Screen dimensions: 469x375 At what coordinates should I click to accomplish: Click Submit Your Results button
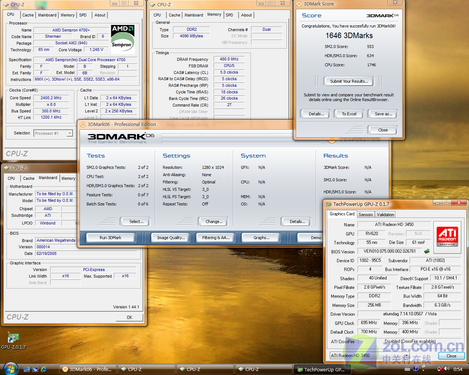(349, 81)
